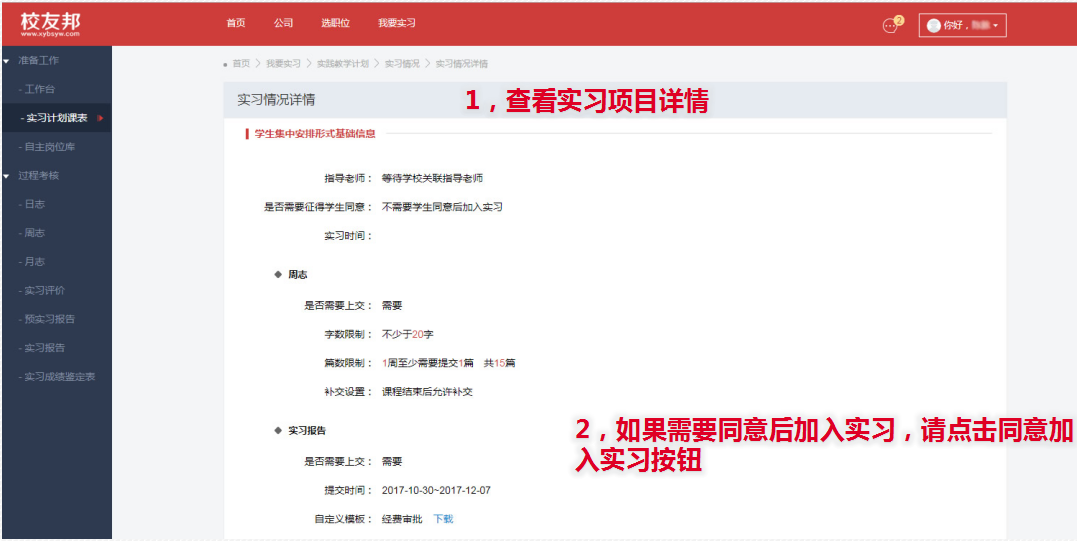The height and width of the screenshot is (541, 1077).
Task: Click 实践教学计划 in the breadcrumb
Action: (341, 64)
